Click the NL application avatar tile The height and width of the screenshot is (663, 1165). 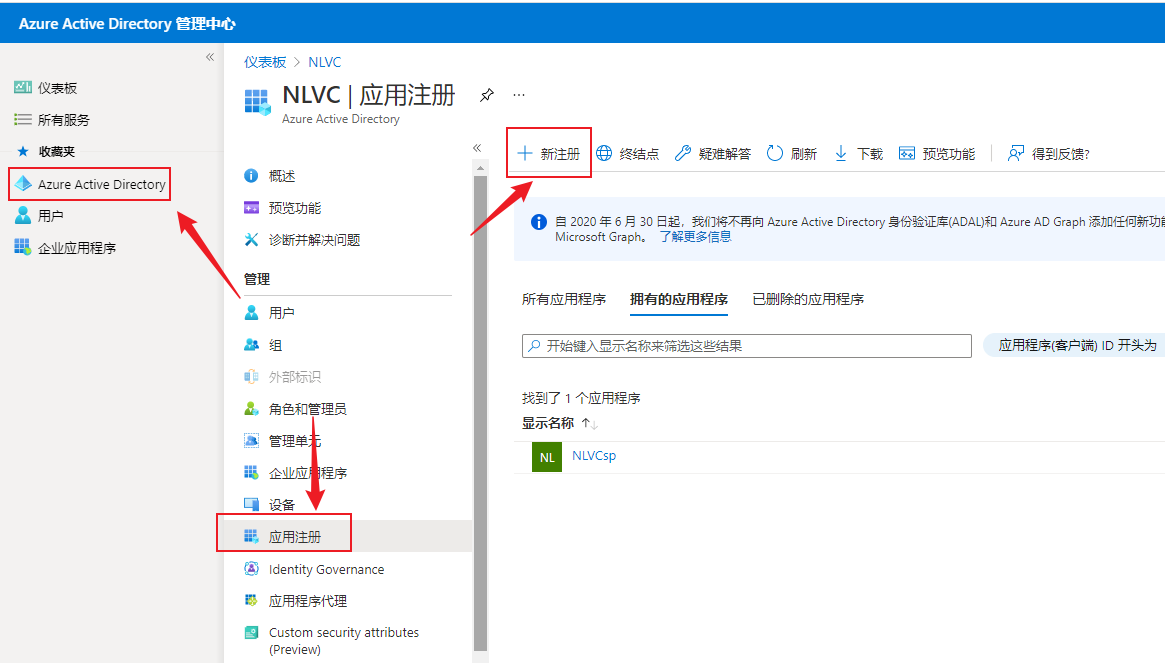[x=547, y=457]
